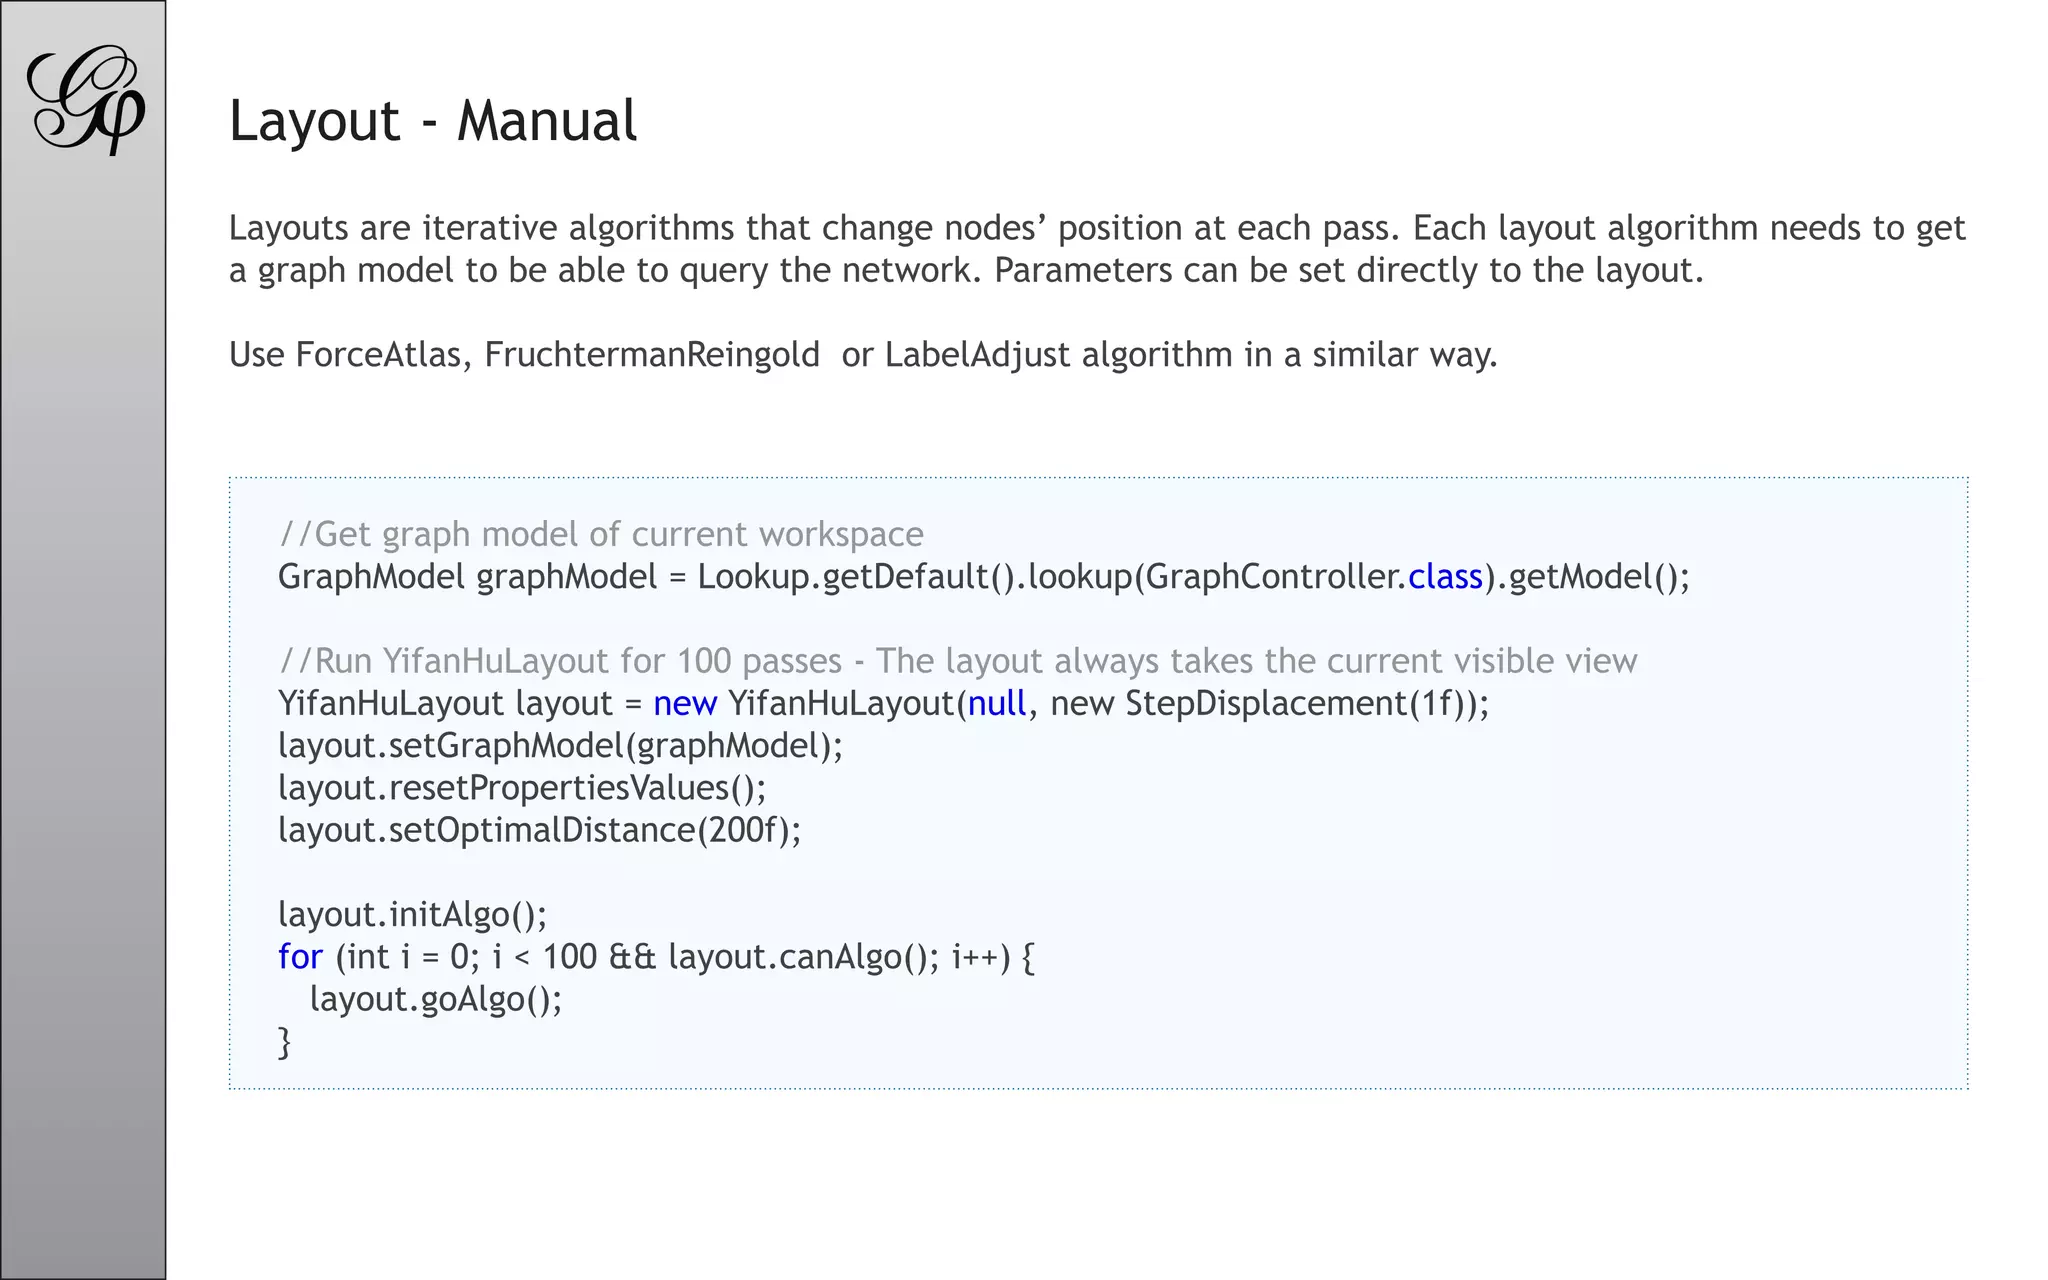The width and height of the screenshot is (2048, 1280).
Task: Click the blue 'null' argument
Action: (x=997, y=703)
